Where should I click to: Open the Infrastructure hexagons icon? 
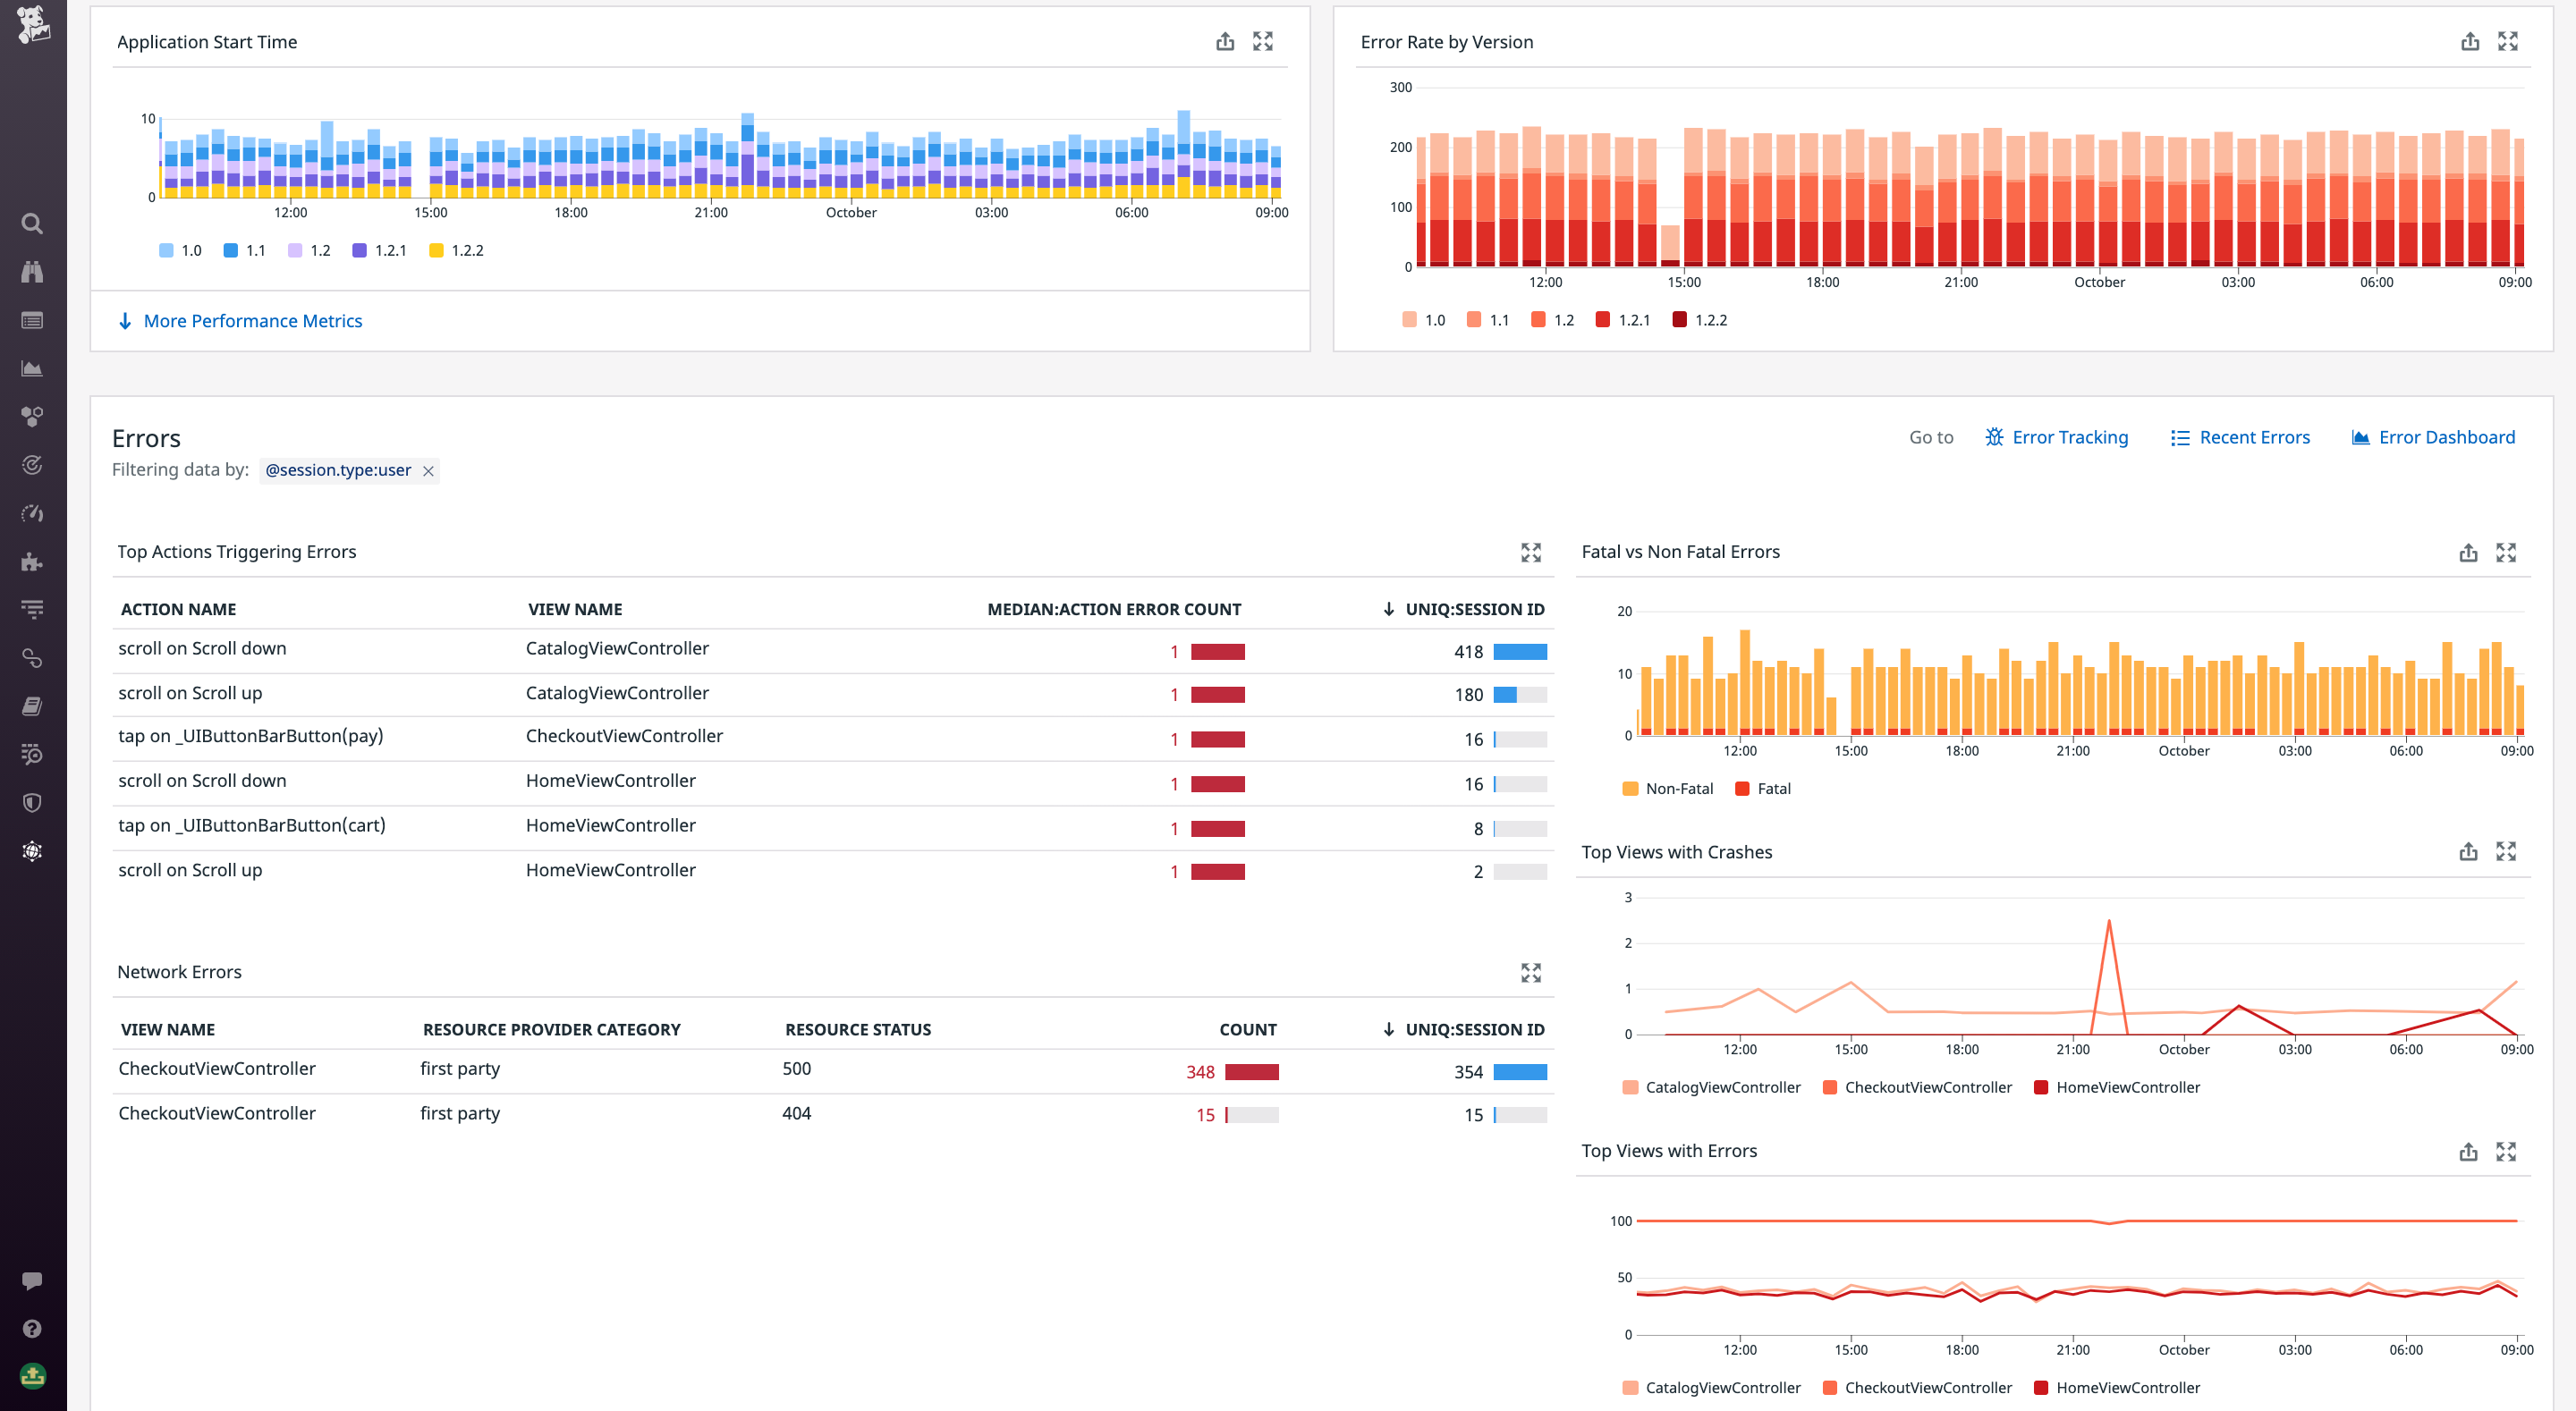click(x=32, y=417)
